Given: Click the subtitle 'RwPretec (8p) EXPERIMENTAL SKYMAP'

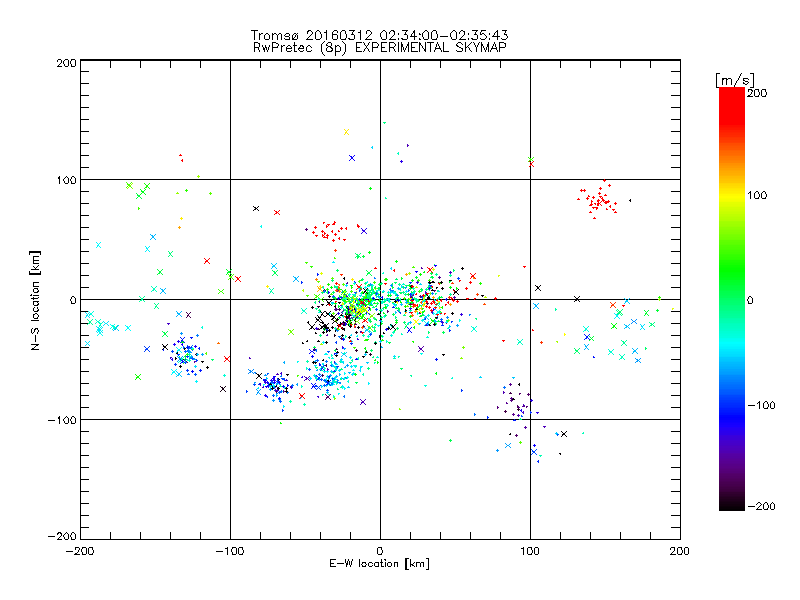Looking at the screenshot, I should coord(379,48).
